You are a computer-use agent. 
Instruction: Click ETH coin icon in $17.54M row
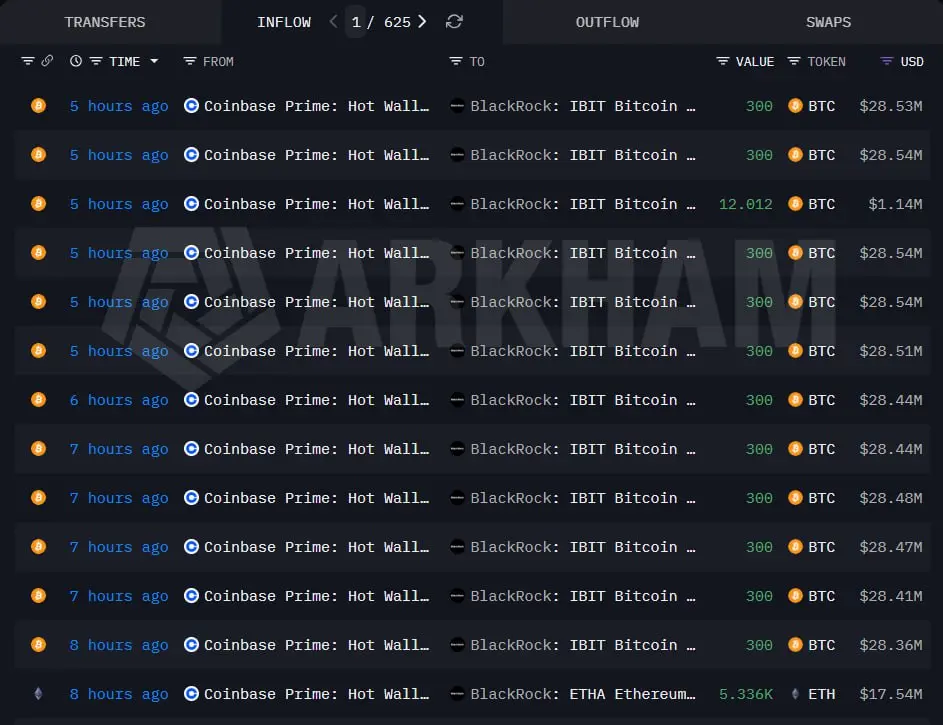coord(795,694)
